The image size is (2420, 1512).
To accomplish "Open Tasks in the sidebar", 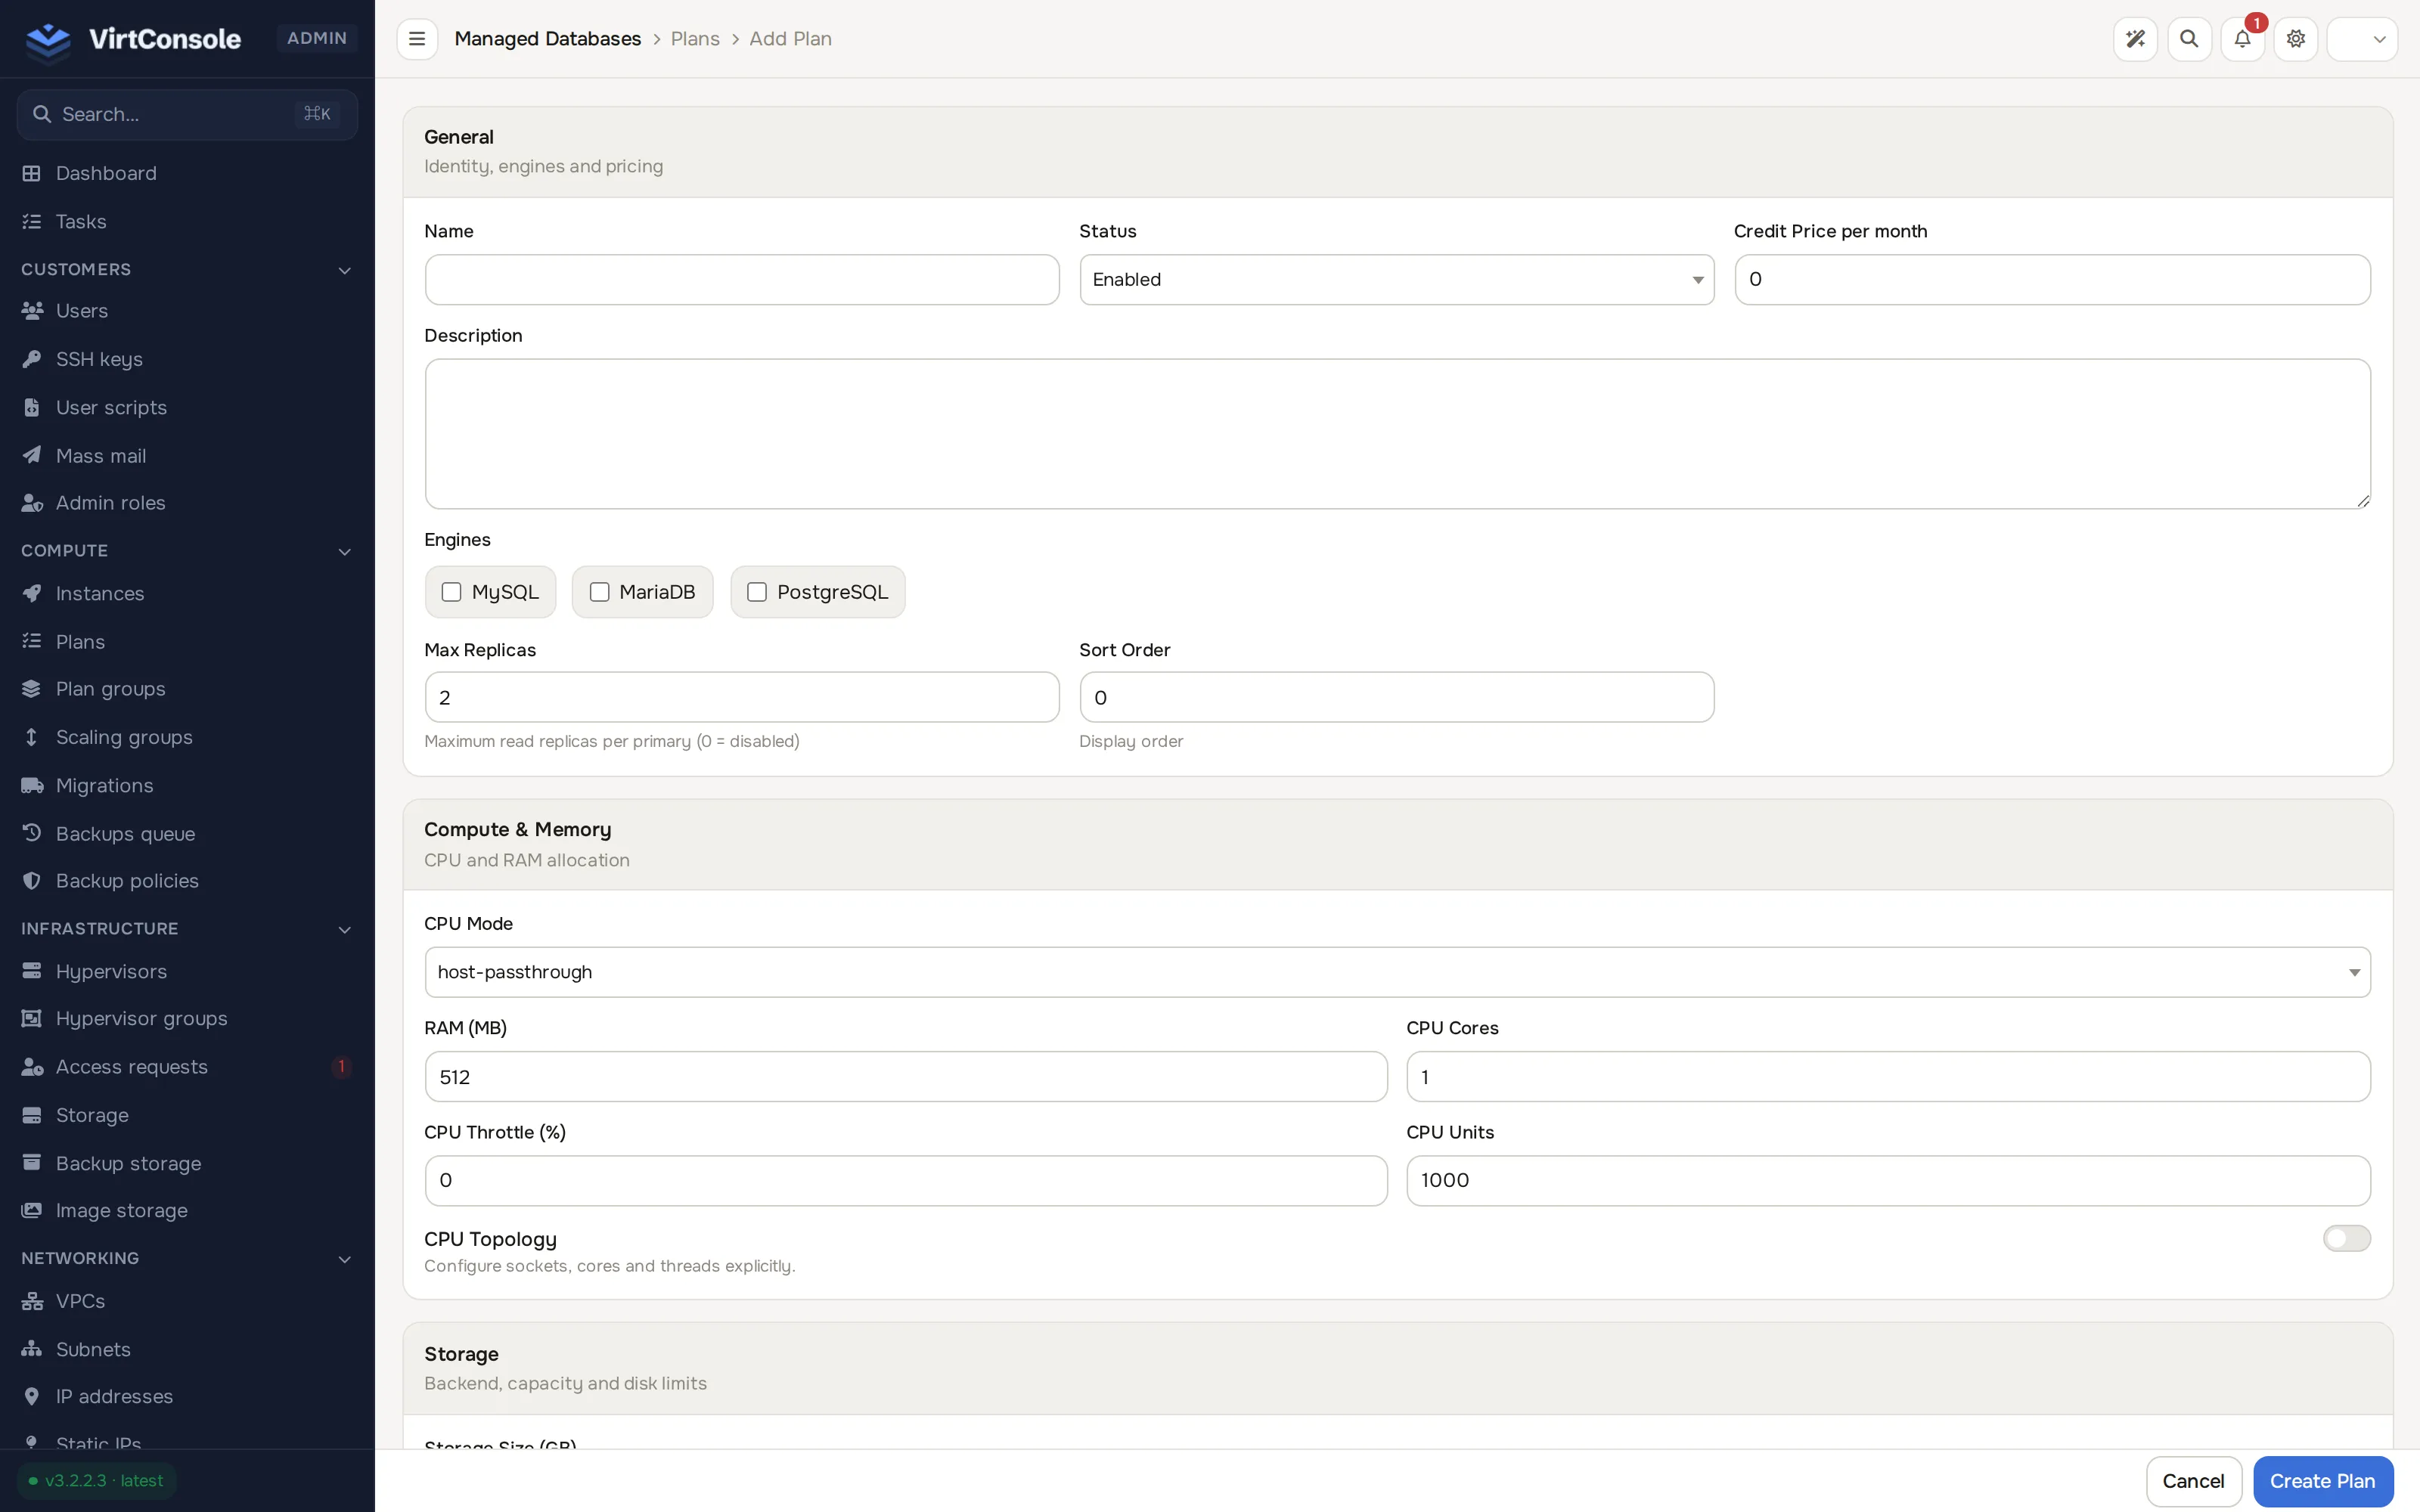I will 187,221.
